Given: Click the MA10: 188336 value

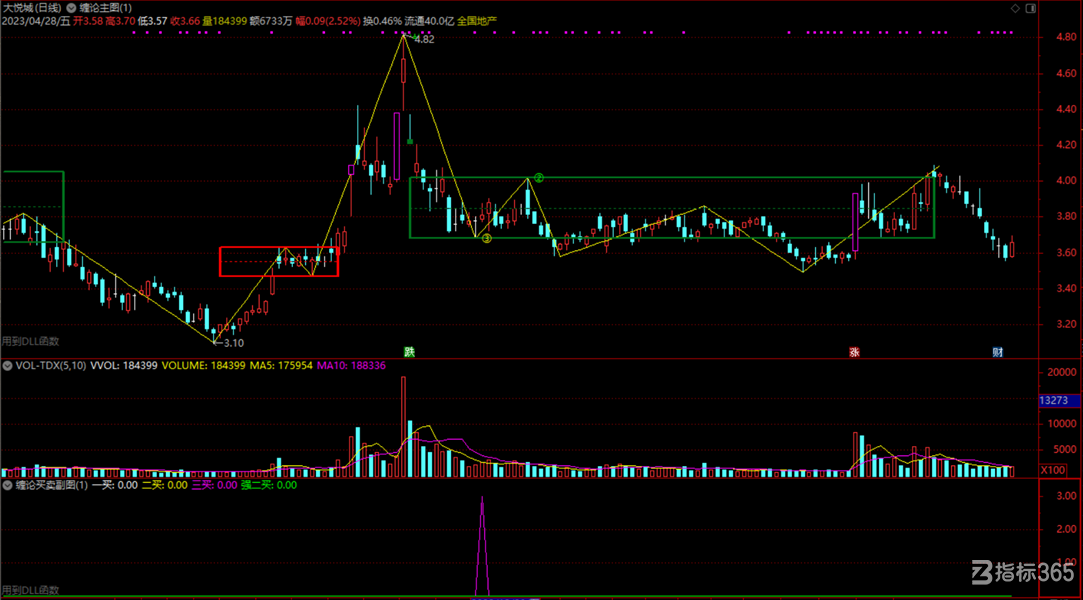Looking at the screenshot, I should tap(351, 366).
